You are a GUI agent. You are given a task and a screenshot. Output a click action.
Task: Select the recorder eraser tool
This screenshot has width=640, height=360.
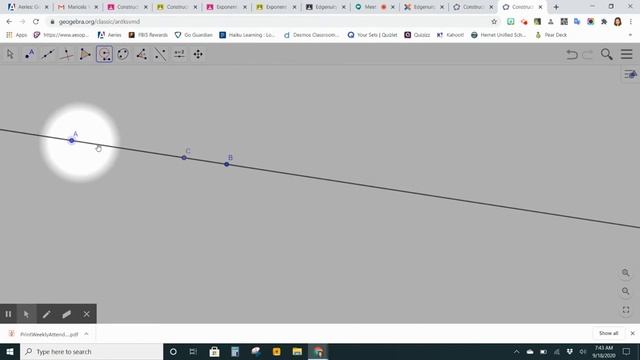tap(67, 314)
